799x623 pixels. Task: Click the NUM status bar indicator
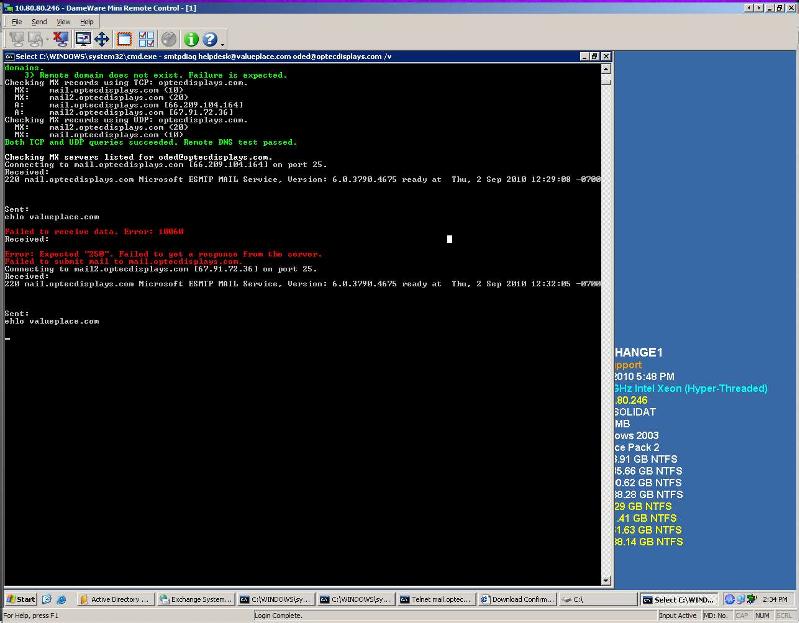762,615
